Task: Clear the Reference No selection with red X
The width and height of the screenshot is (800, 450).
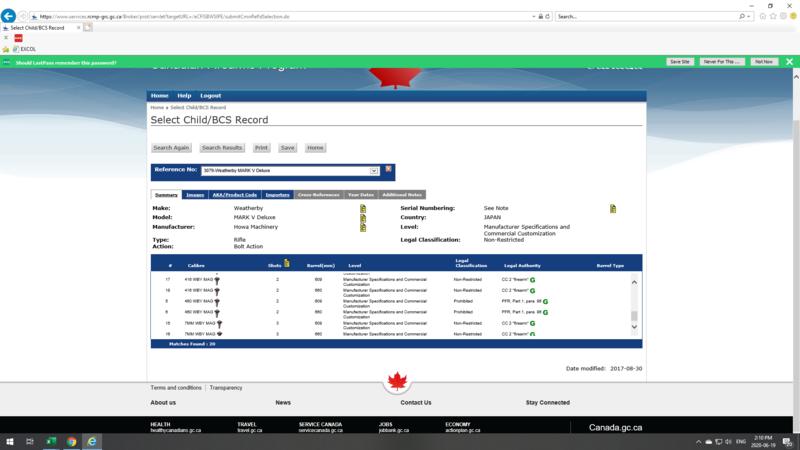Action: (x=388, y=169)
